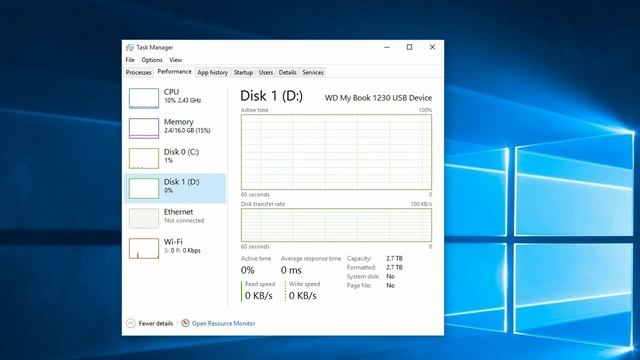Image resolution: width=640 pixels, height=360 pixels.
Task: Select Disk 0 (C:) label in sidebar
Action: [x=181, y=152]
